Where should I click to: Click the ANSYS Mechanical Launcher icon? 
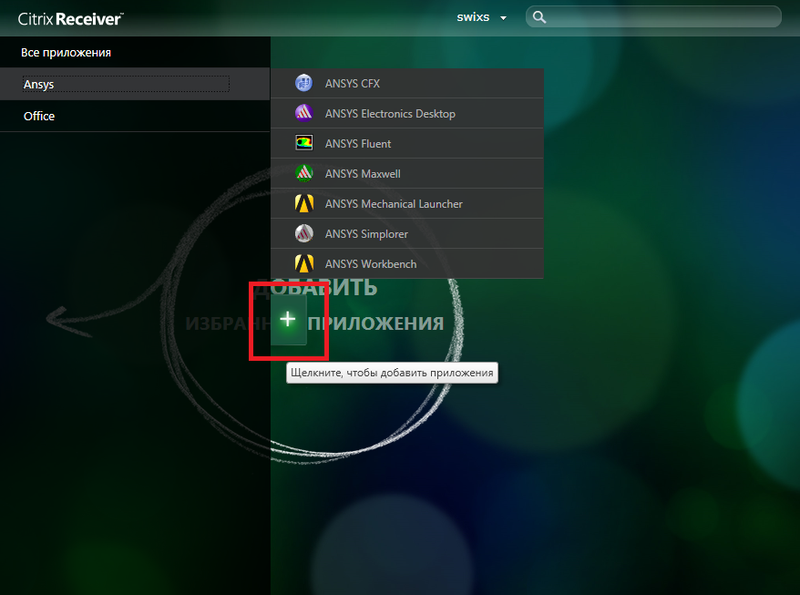tap(304, 203)
